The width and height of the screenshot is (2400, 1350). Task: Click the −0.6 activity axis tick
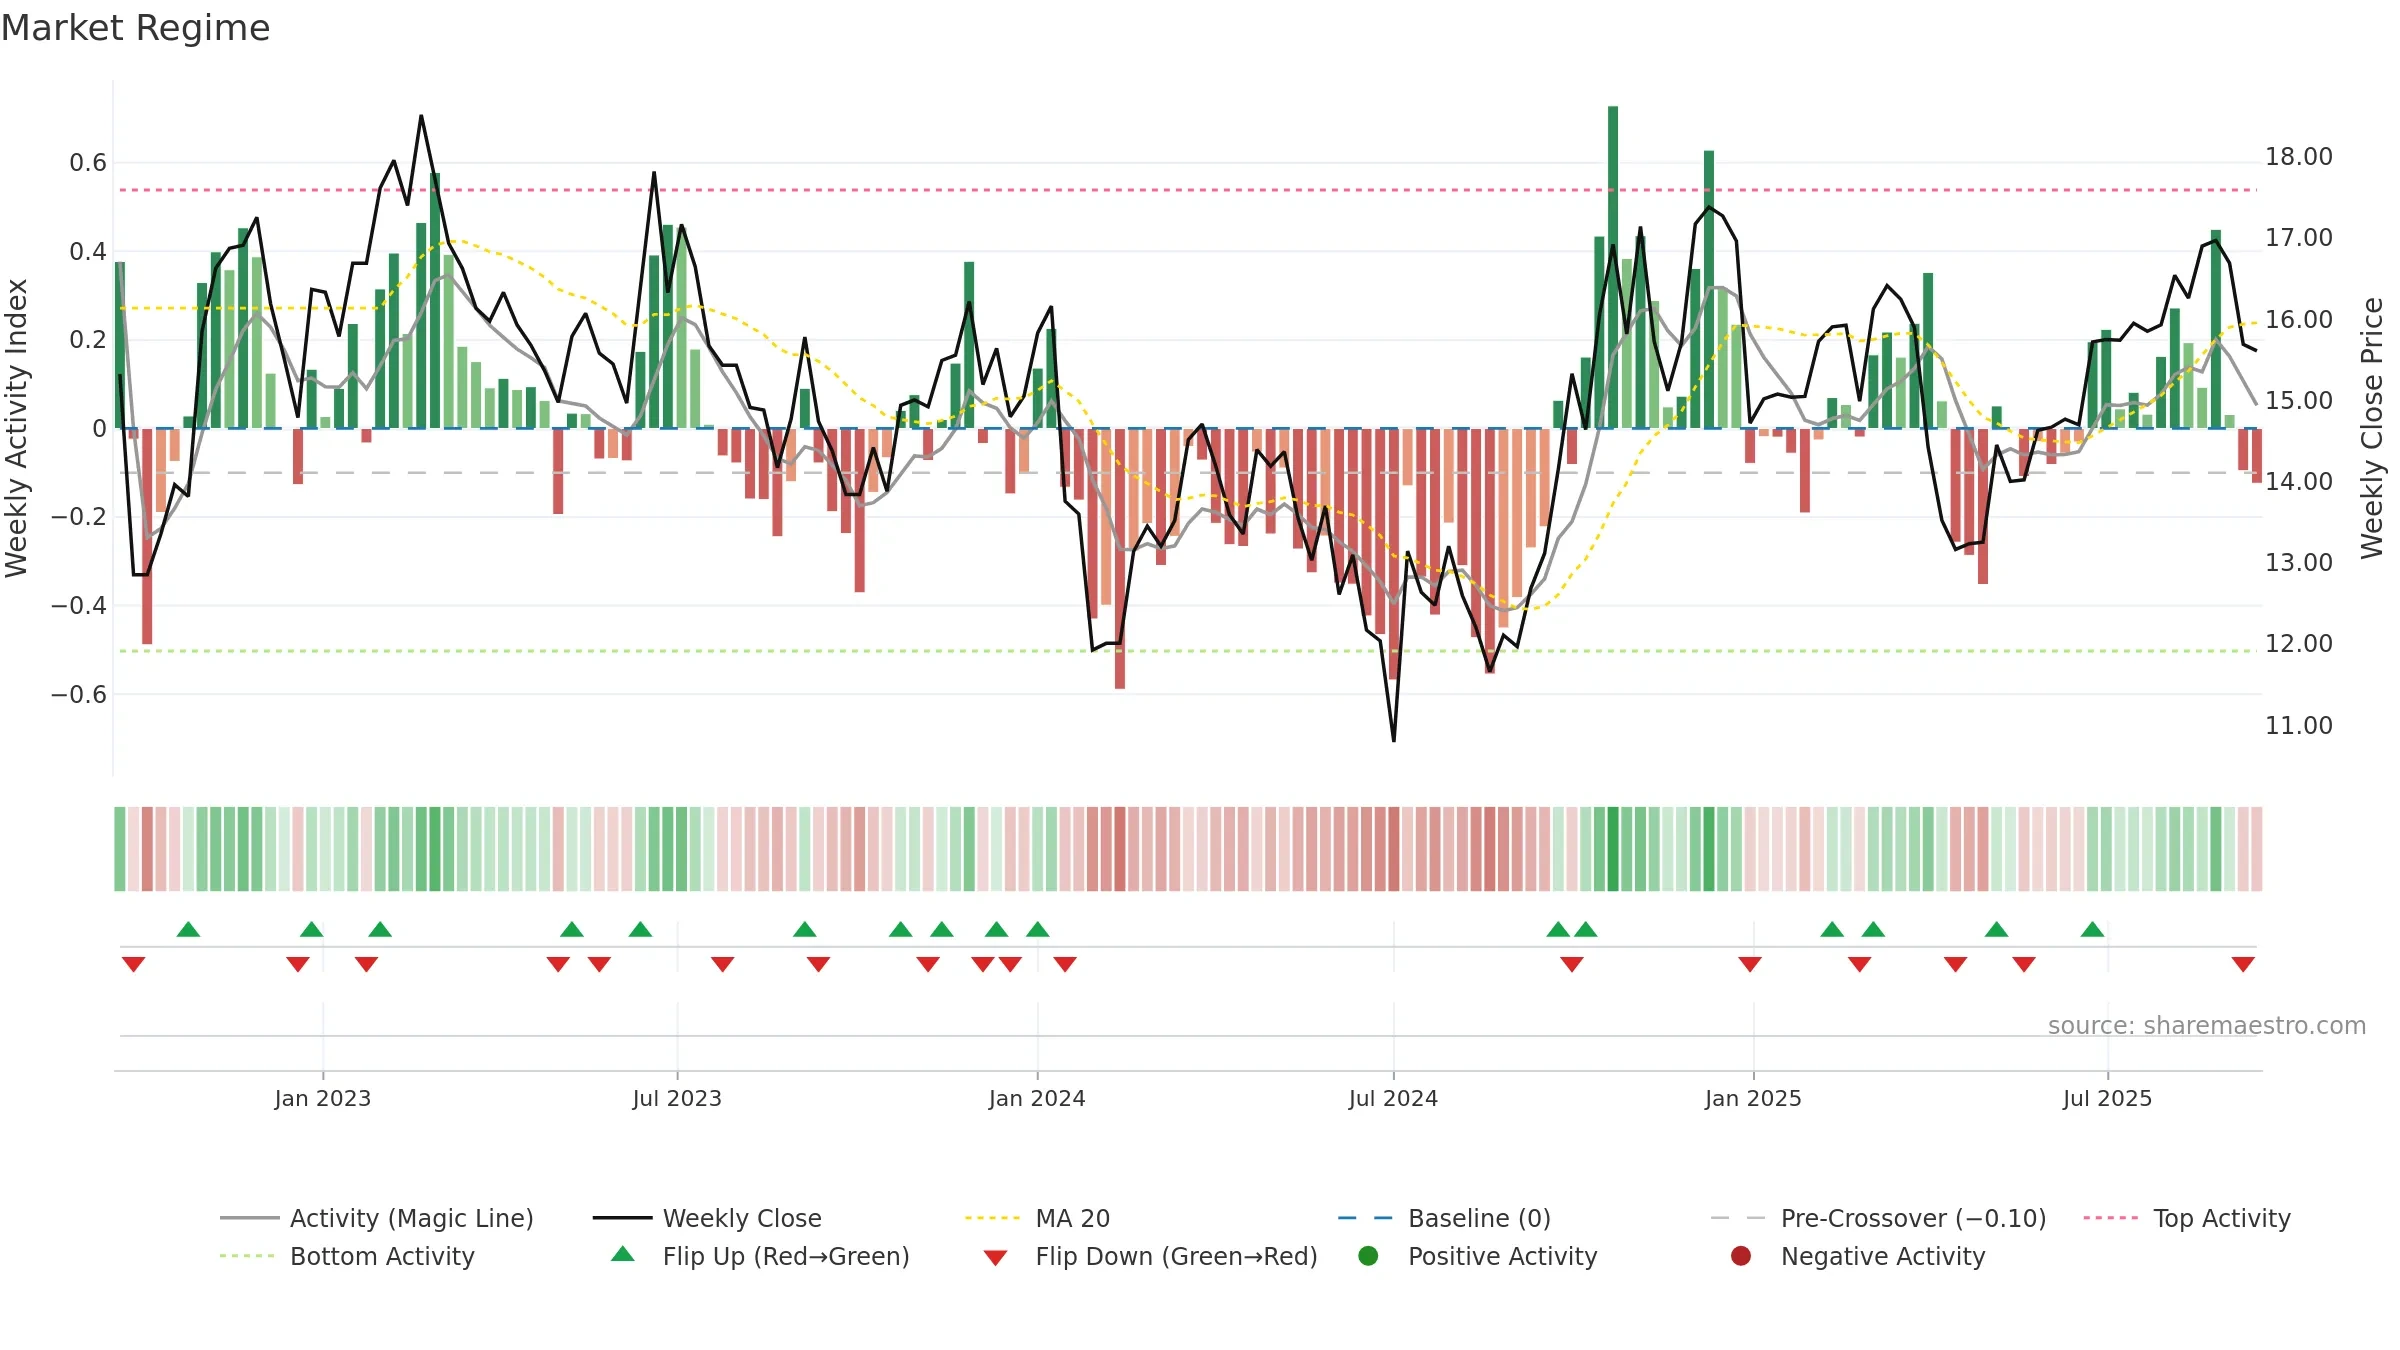pos(79,694)
